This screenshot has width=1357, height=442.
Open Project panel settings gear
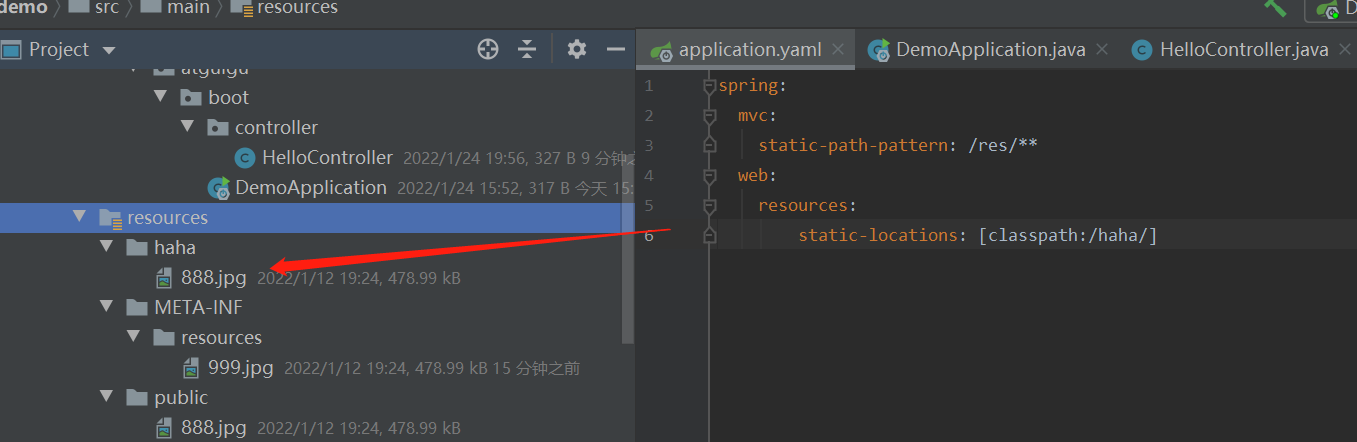[576, 49]
